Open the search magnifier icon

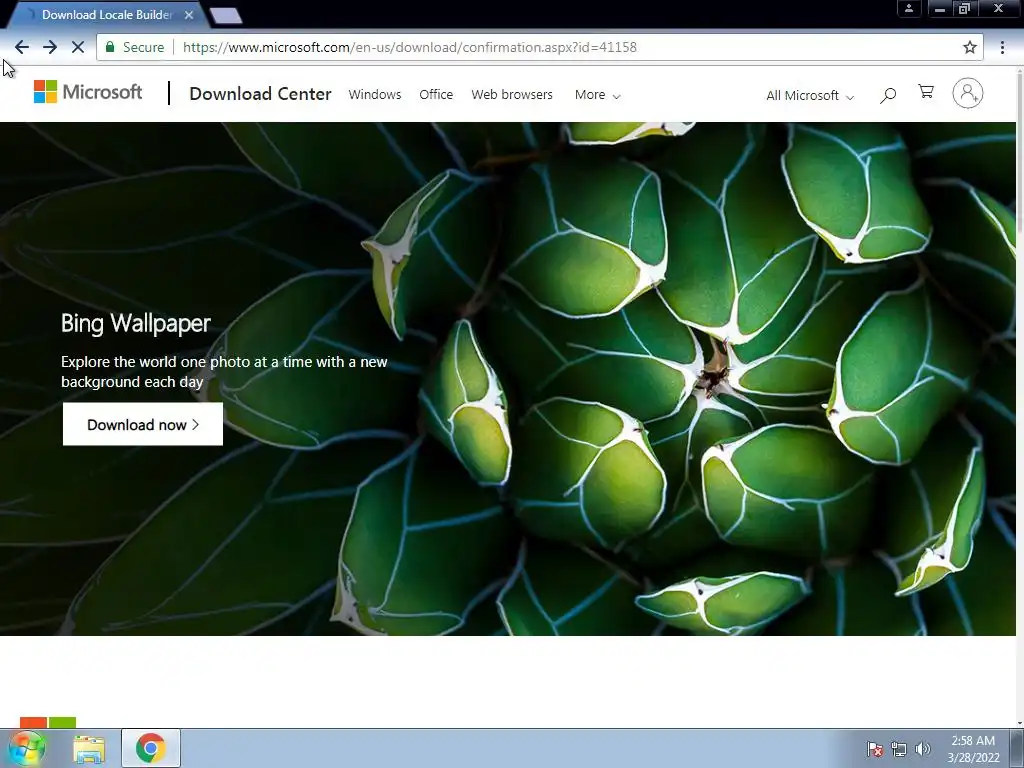tap(888, 95)
